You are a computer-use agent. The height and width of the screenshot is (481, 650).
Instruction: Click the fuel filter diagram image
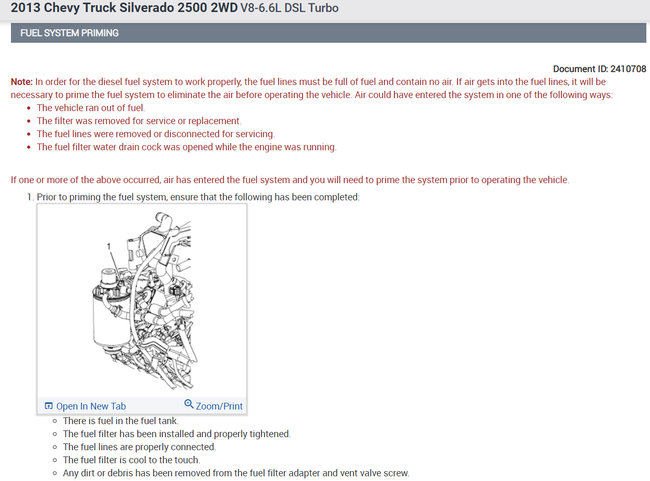[x=142, y=302]
